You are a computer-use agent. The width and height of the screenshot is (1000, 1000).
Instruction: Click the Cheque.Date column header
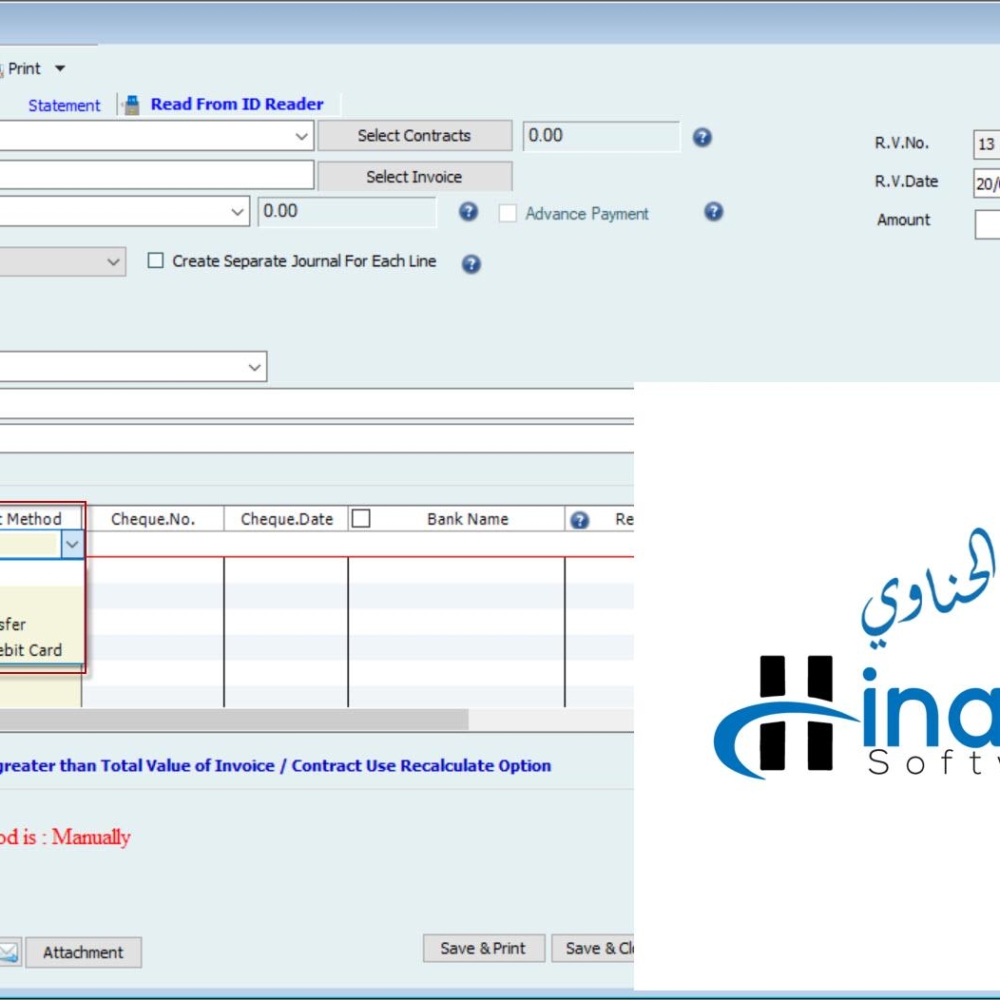pyautogui.click(x=286, y=519)
